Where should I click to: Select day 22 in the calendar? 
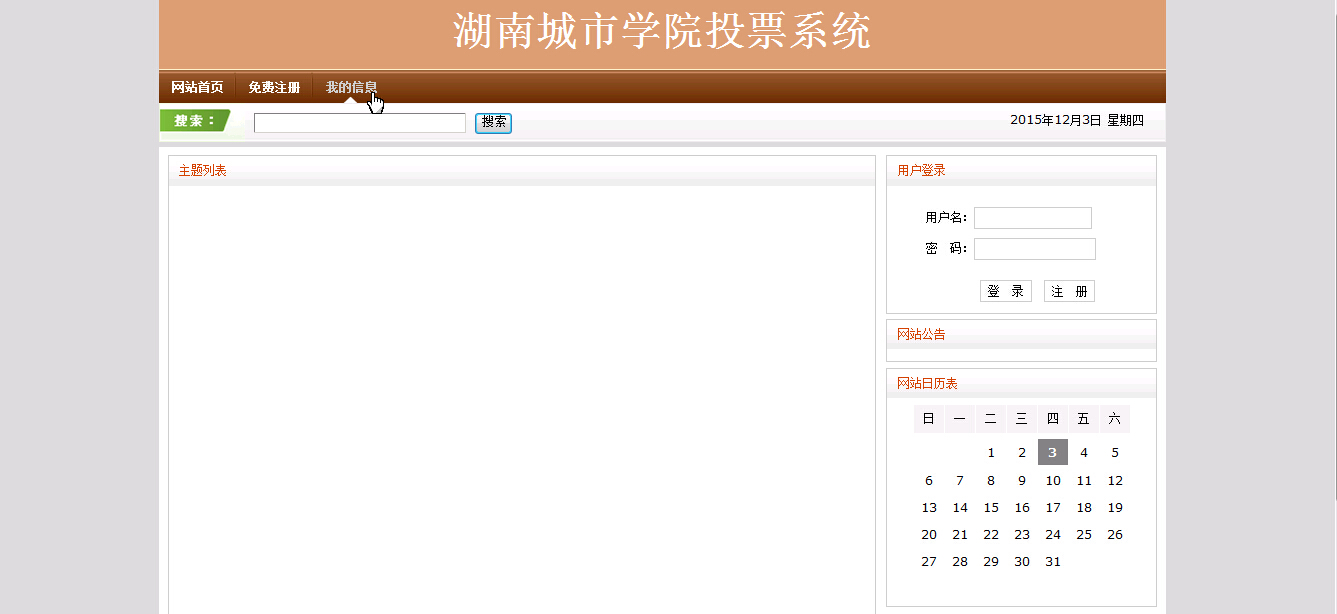coord(991,535)
